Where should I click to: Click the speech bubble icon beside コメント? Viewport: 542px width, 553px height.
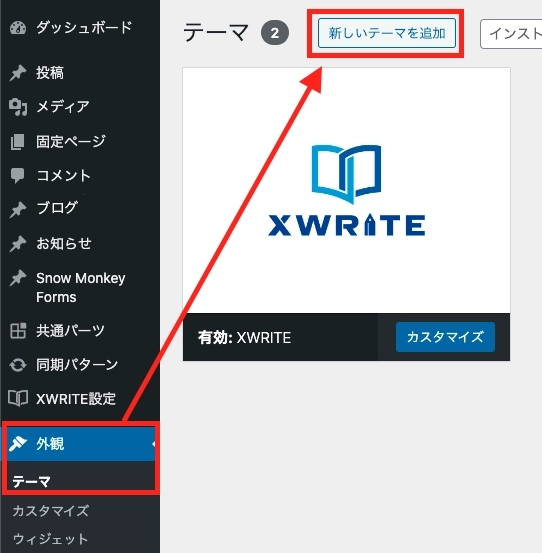pos(18,175)
